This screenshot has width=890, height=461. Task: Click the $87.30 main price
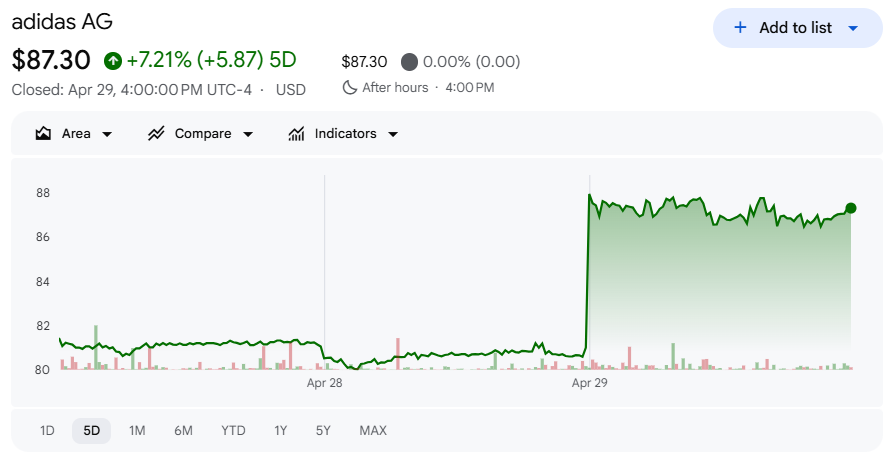click(x=51, y=60)
